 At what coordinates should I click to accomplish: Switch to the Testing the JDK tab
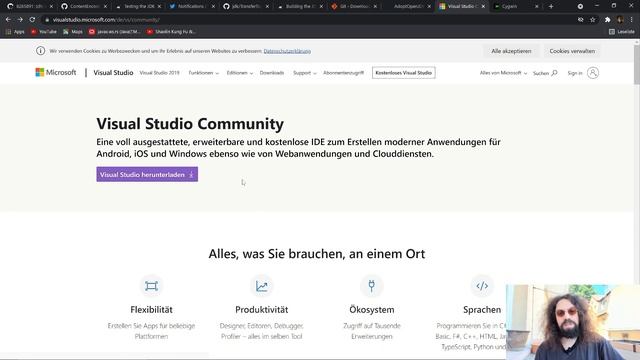coord(138,7)
